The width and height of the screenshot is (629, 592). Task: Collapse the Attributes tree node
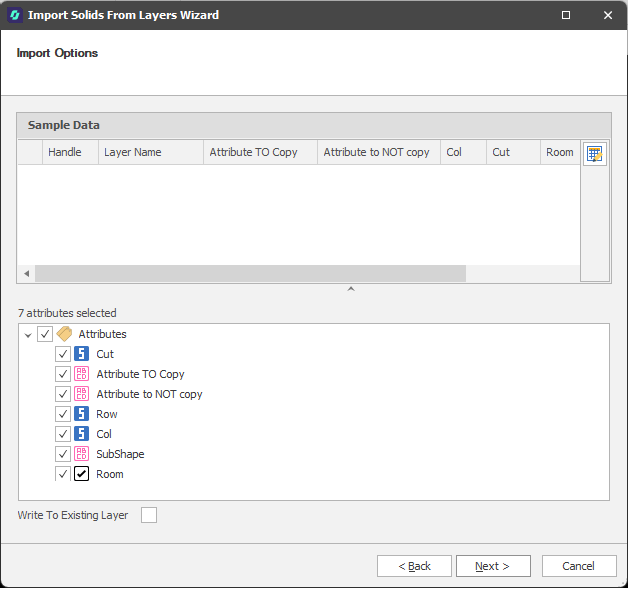[x=28, y=334]
